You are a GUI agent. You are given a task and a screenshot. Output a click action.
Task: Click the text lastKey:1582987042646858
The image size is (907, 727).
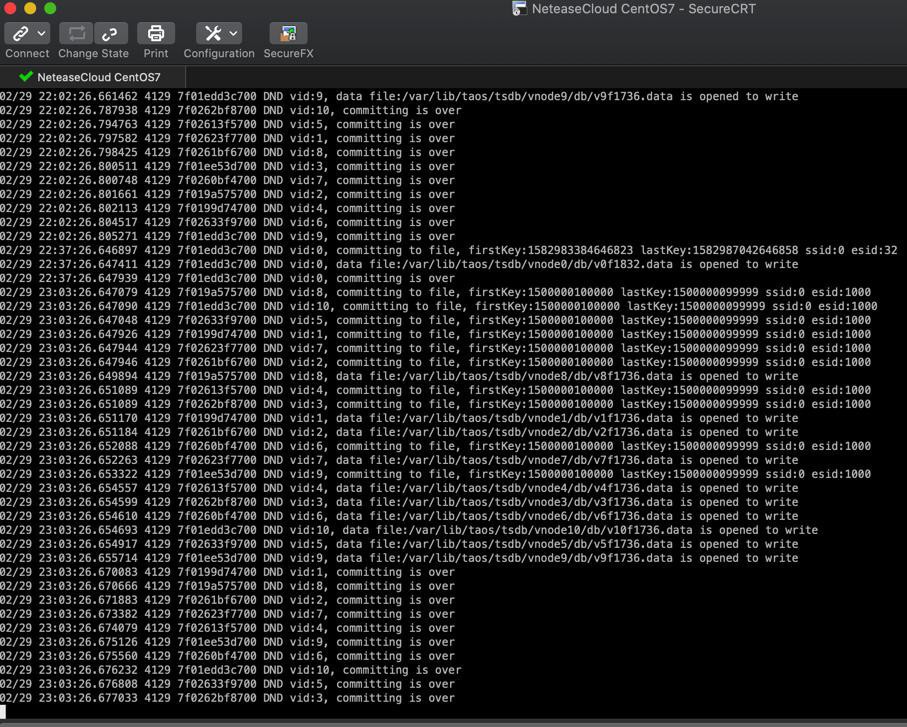(x=719, y=250)
